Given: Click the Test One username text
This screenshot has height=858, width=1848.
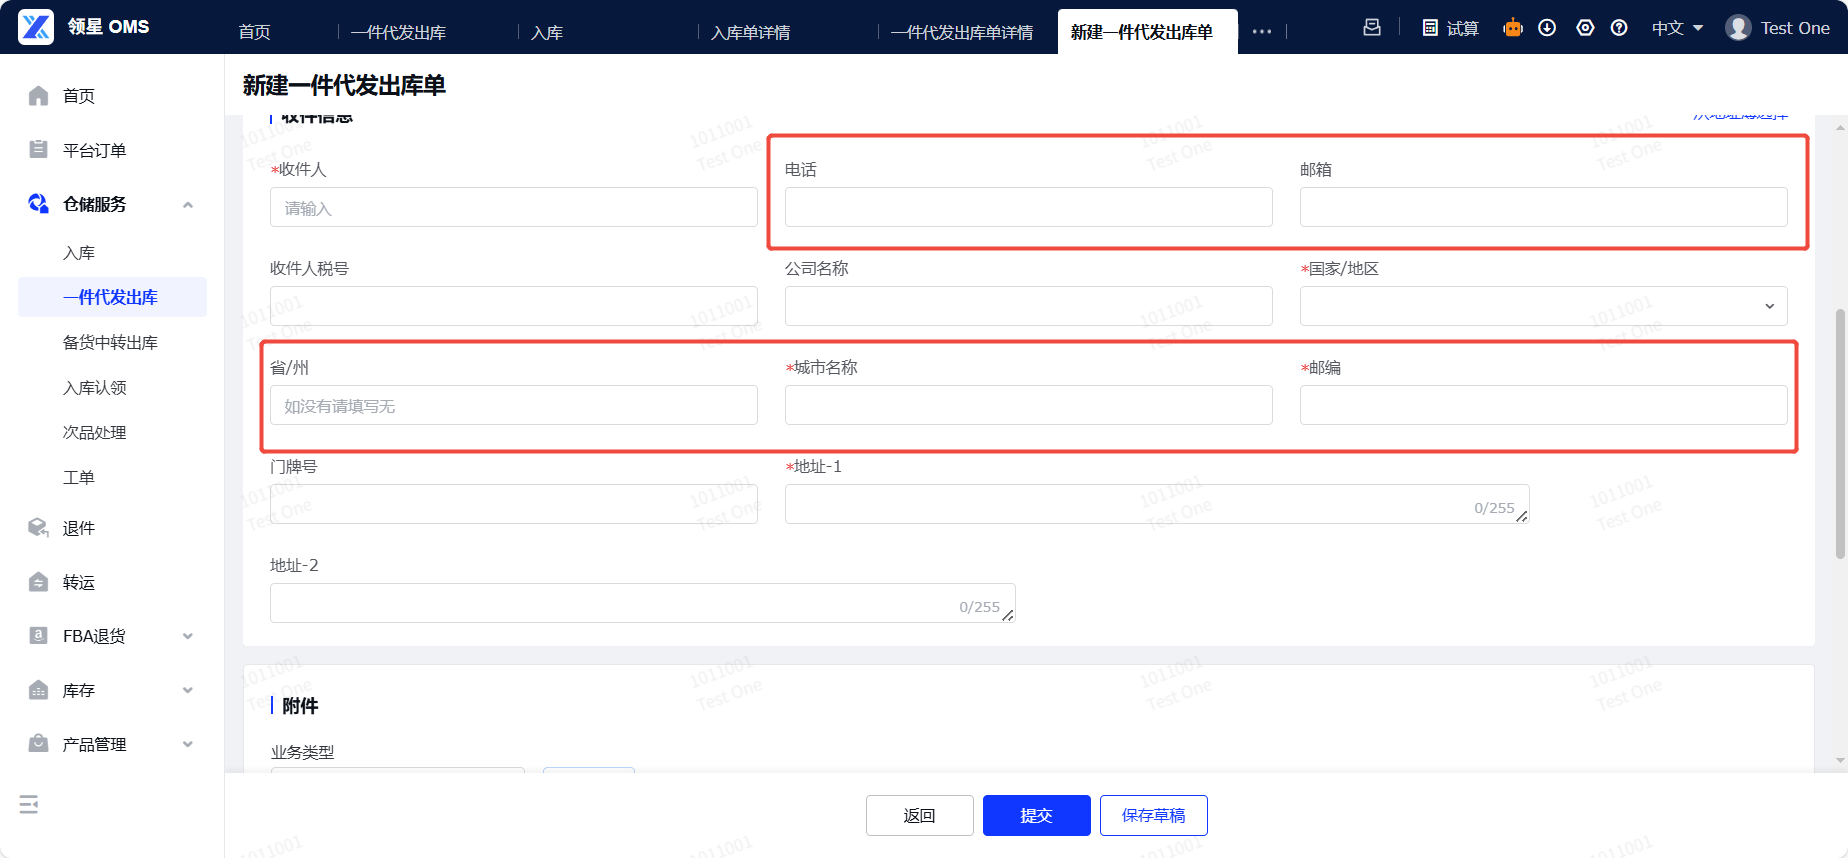Looking at the screenshot, I should 1795,28.
